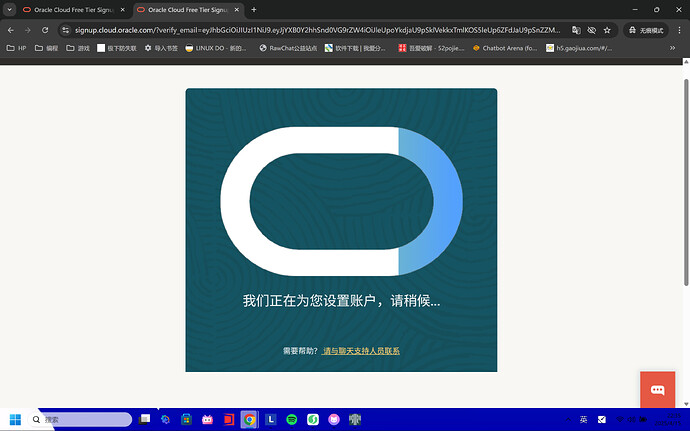Click the translate page icon
The height and width of the screenshot is (431, 690).
pyautogui.click(x=576, y=30)
